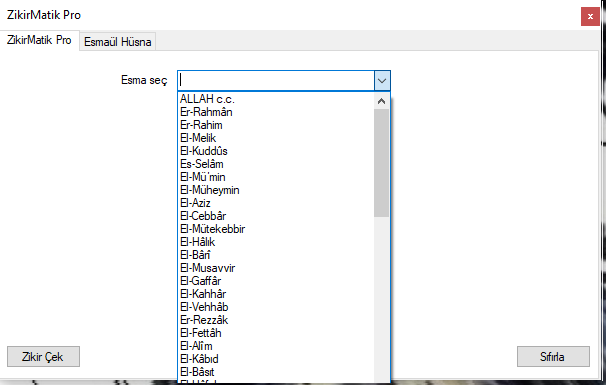Select El-Musavvir from the list

(276, 268)
